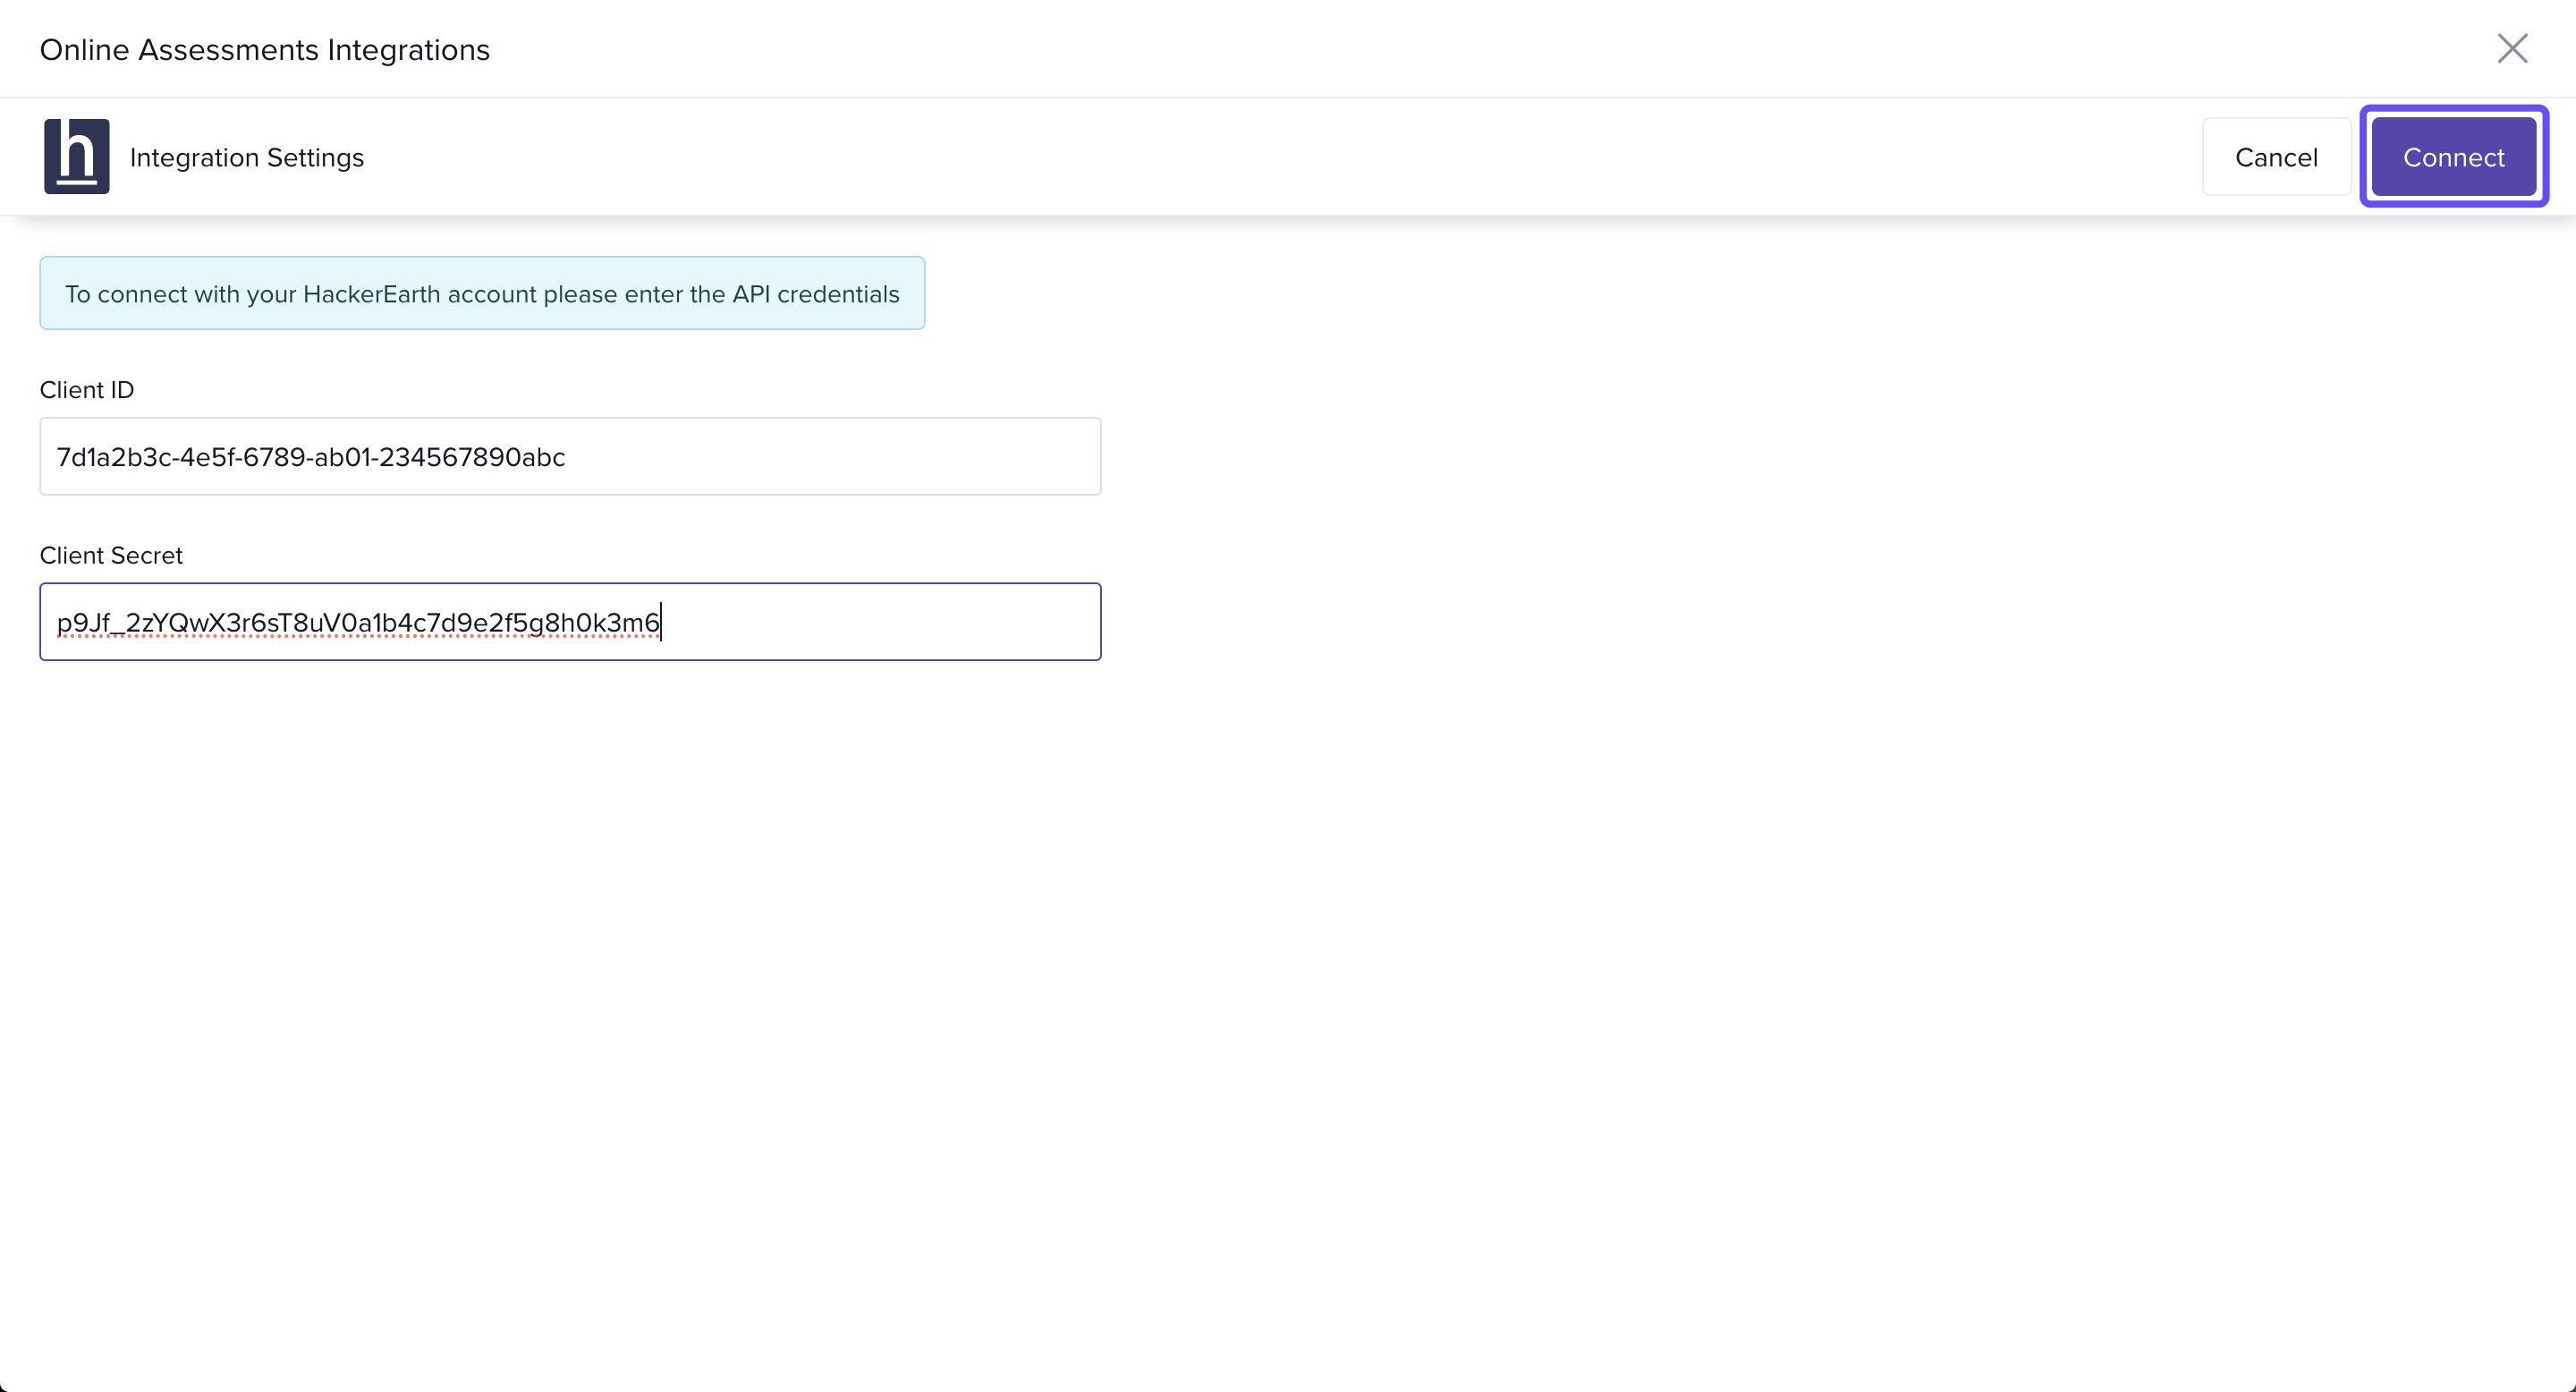Click the 'API credentials' text in banner
2576x1392 pixels.
click(815, 294)
